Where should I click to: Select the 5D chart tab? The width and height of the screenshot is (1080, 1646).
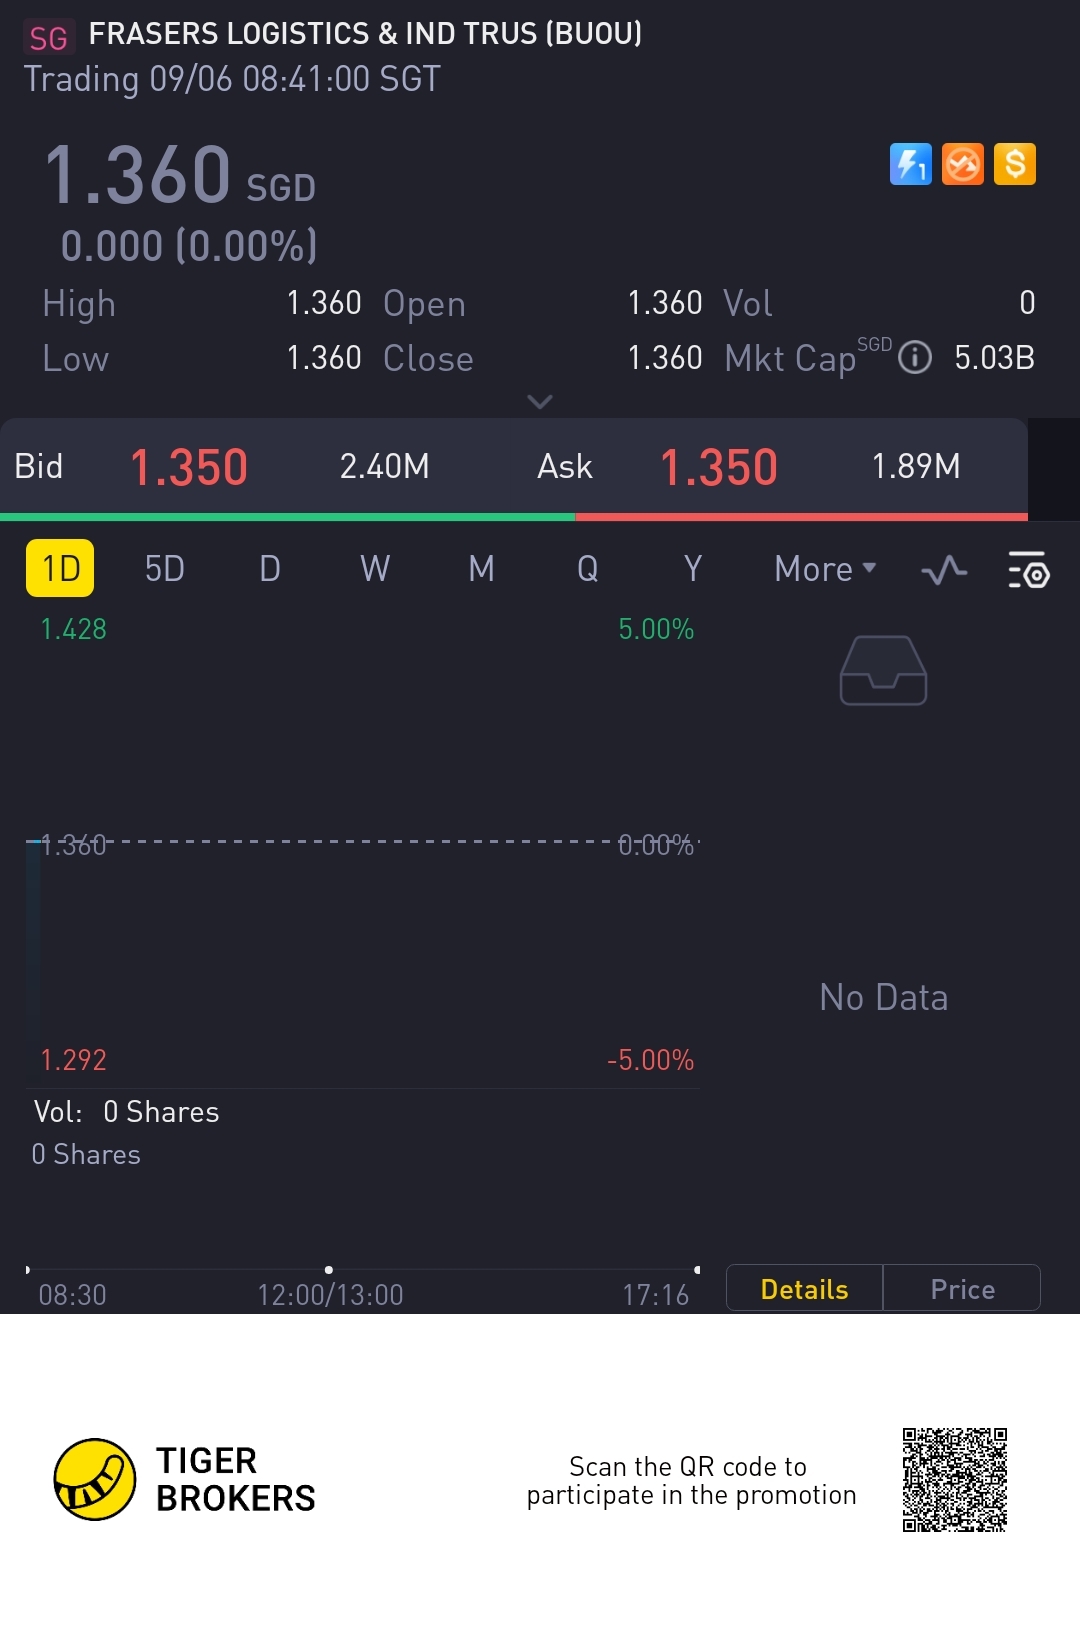point(165,569)
